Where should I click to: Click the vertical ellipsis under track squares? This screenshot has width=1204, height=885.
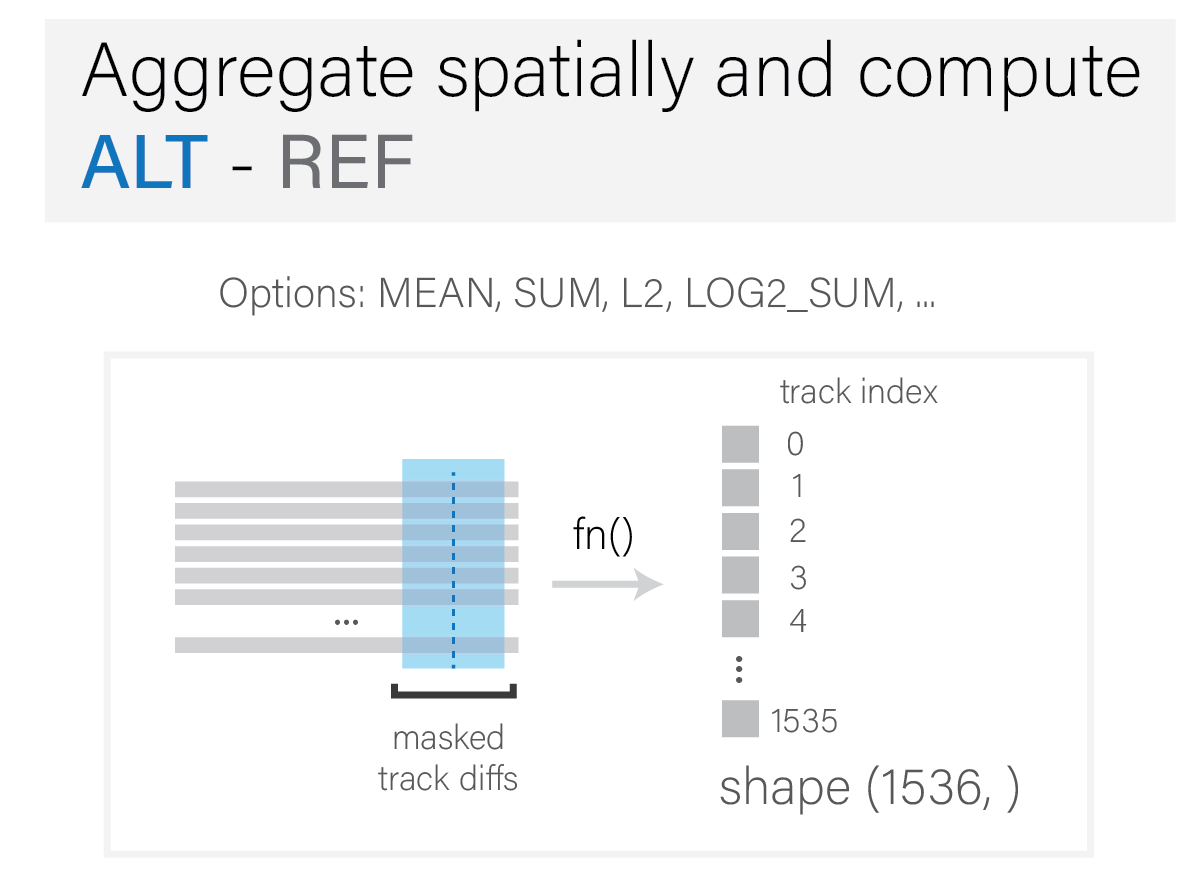[739, 669]
